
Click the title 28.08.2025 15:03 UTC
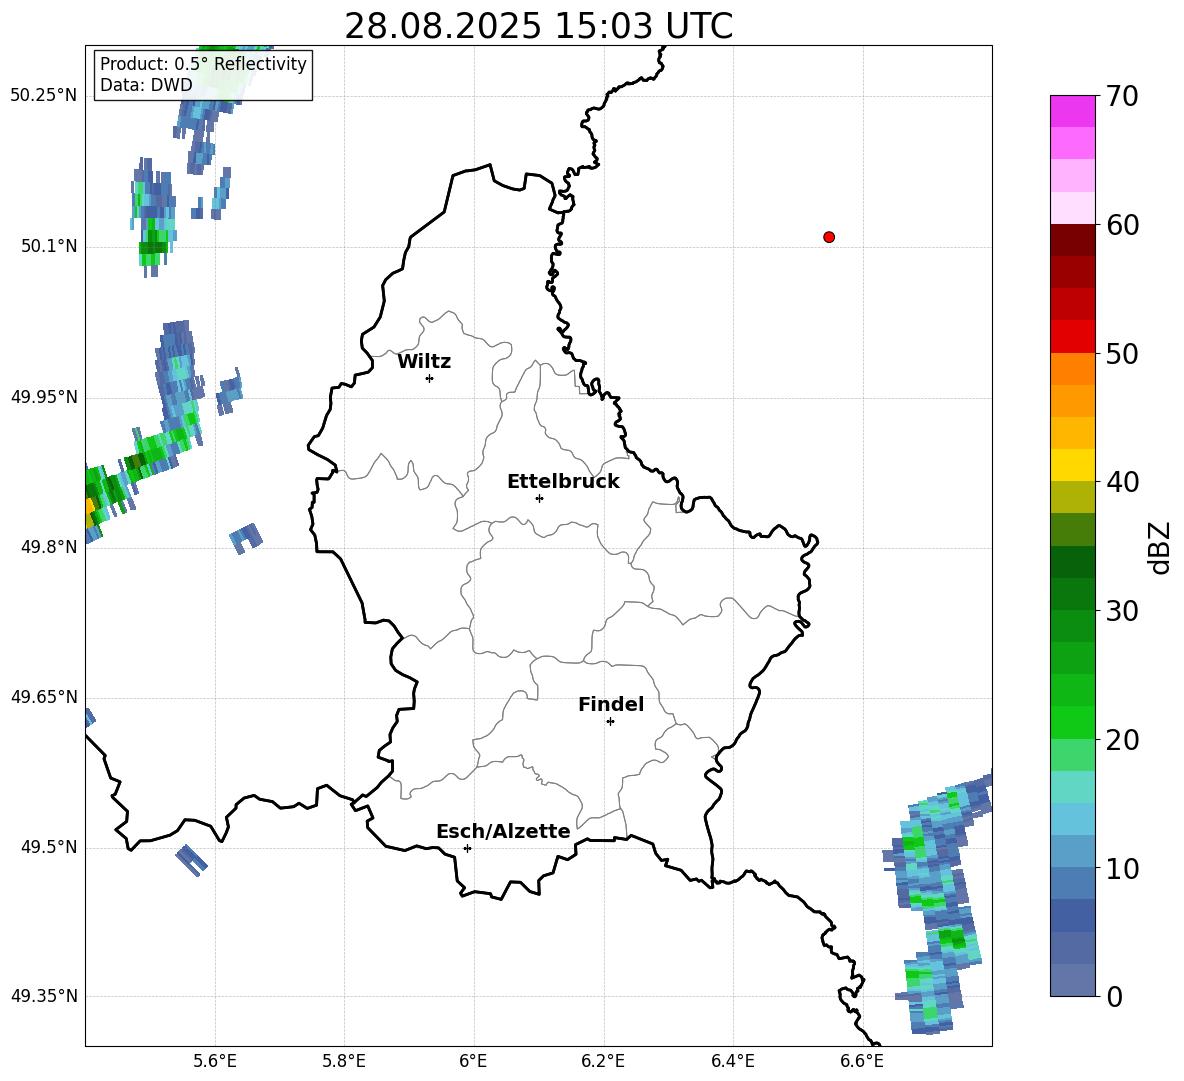tap(538, 26)
